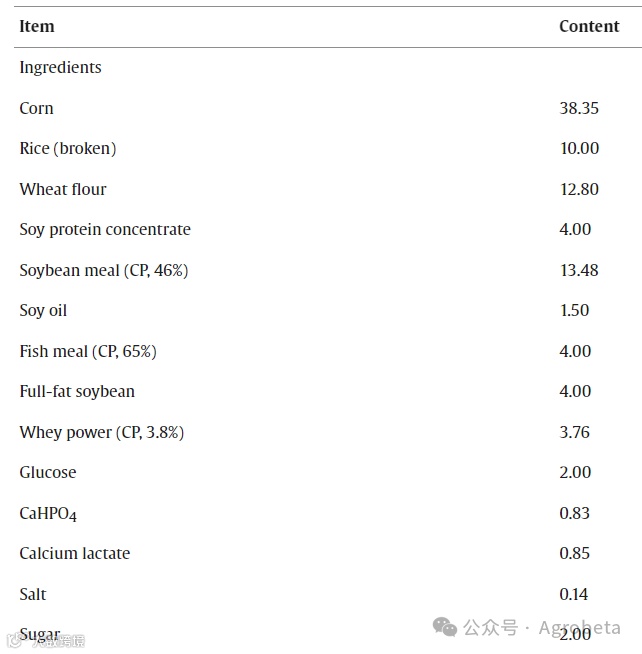Click the 38.35 value for Corn
642x654 pixels.
[579, 108]
